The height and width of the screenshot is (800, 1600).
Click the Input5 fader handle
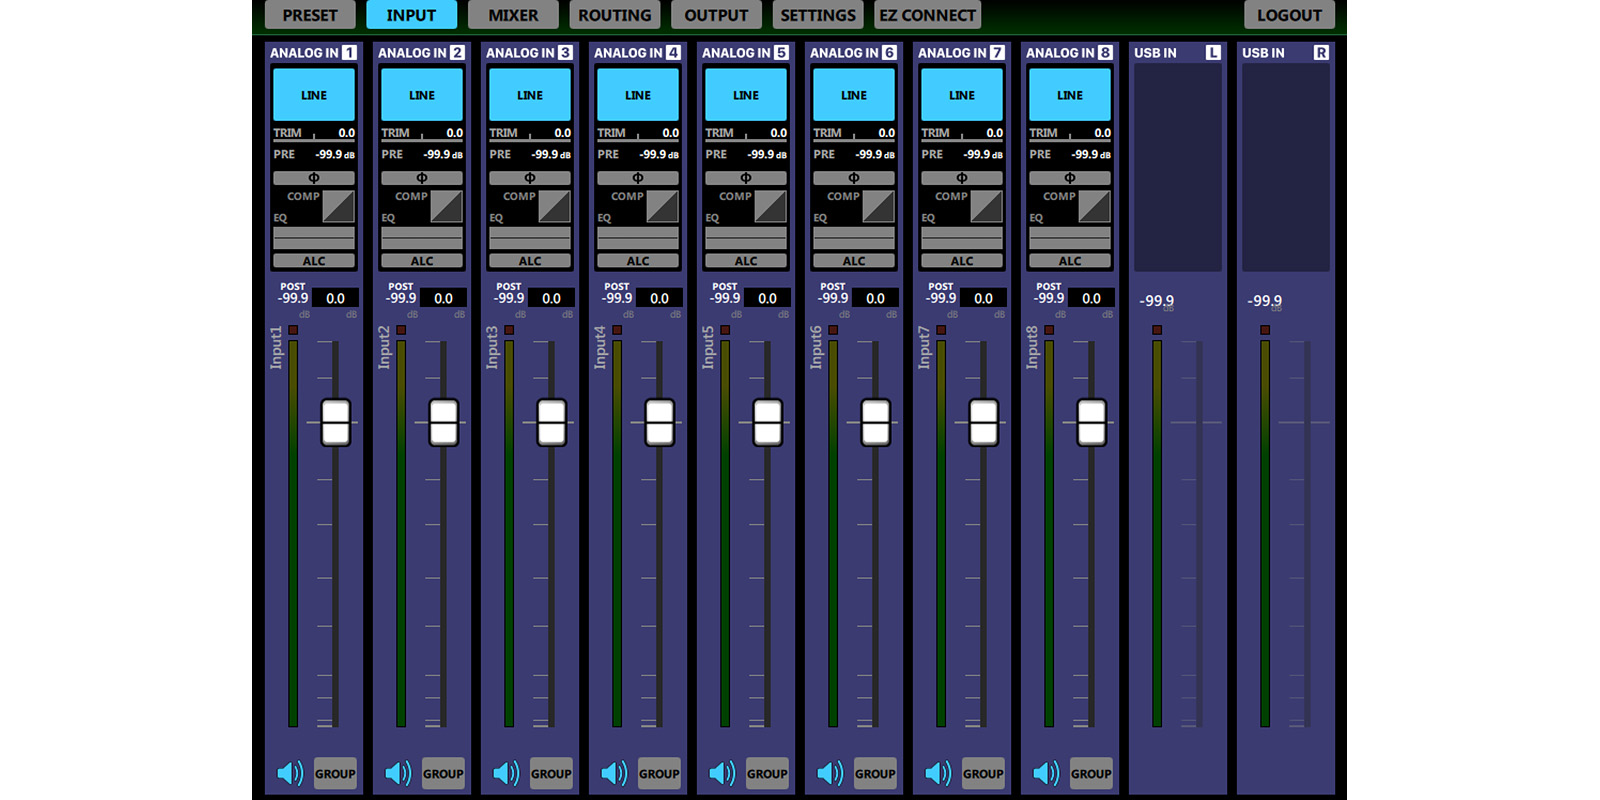pyautogui.click(x=768, y=422)
